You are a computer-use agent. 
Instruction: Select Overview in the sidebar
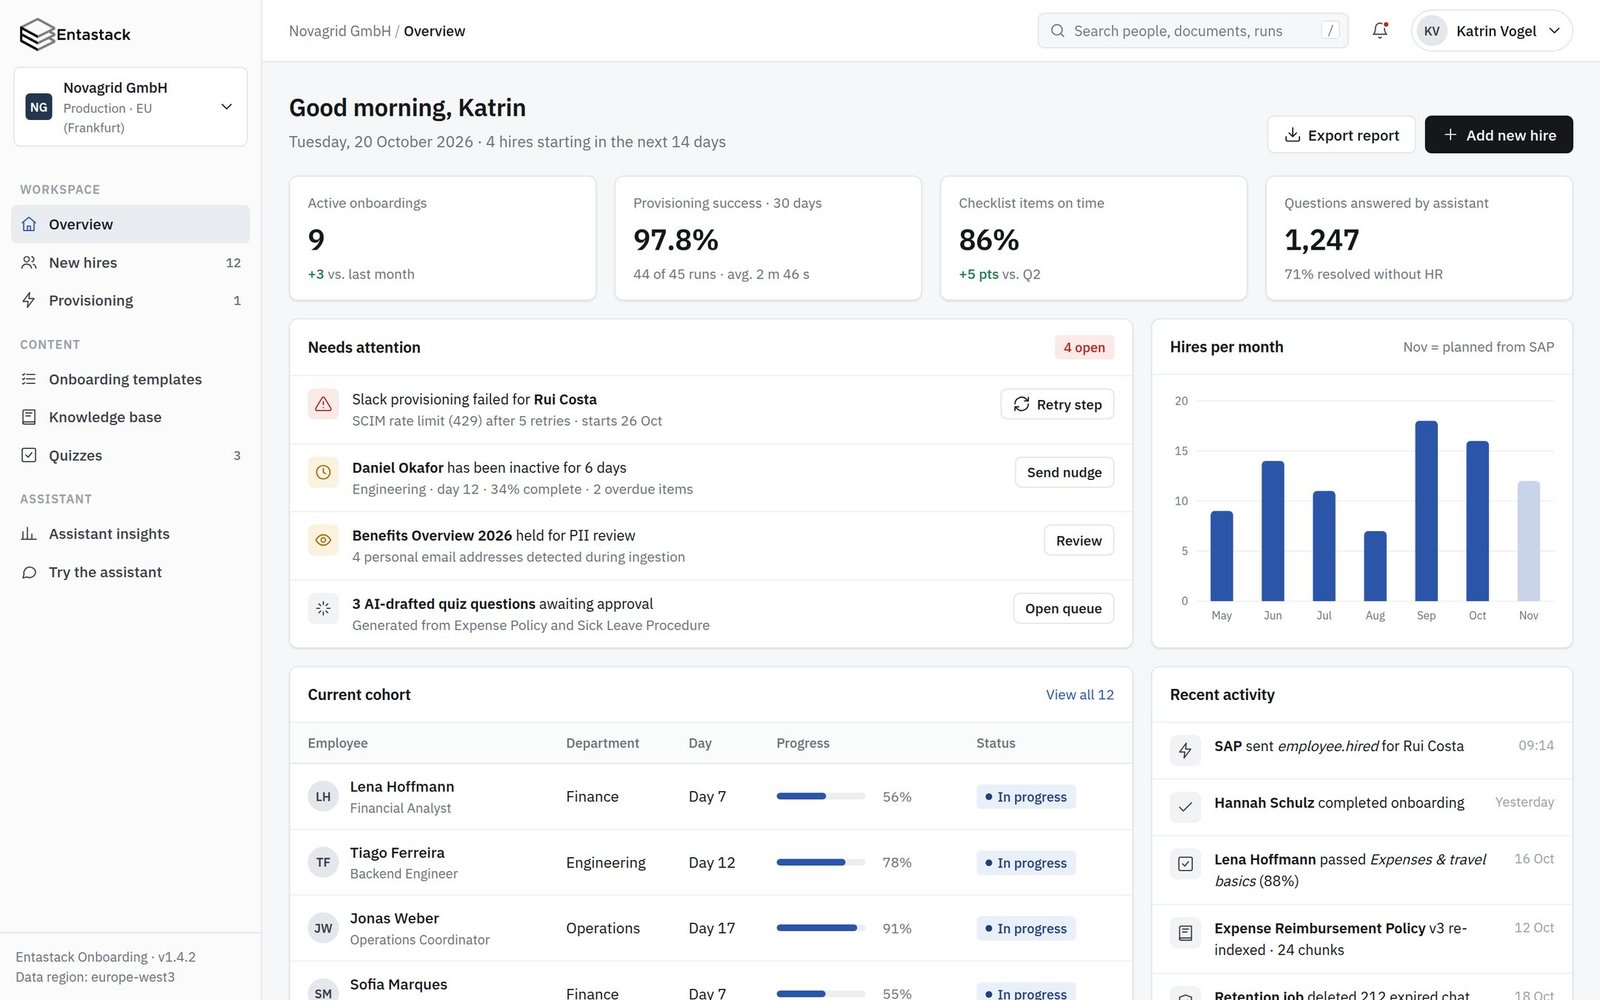pyautogui.click(x=130, y=224)
